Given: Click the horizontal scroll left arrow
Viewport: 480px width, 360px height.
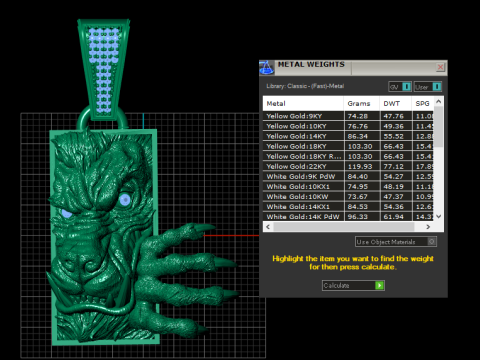Looking at the screenshot, I should coord(268,227).
